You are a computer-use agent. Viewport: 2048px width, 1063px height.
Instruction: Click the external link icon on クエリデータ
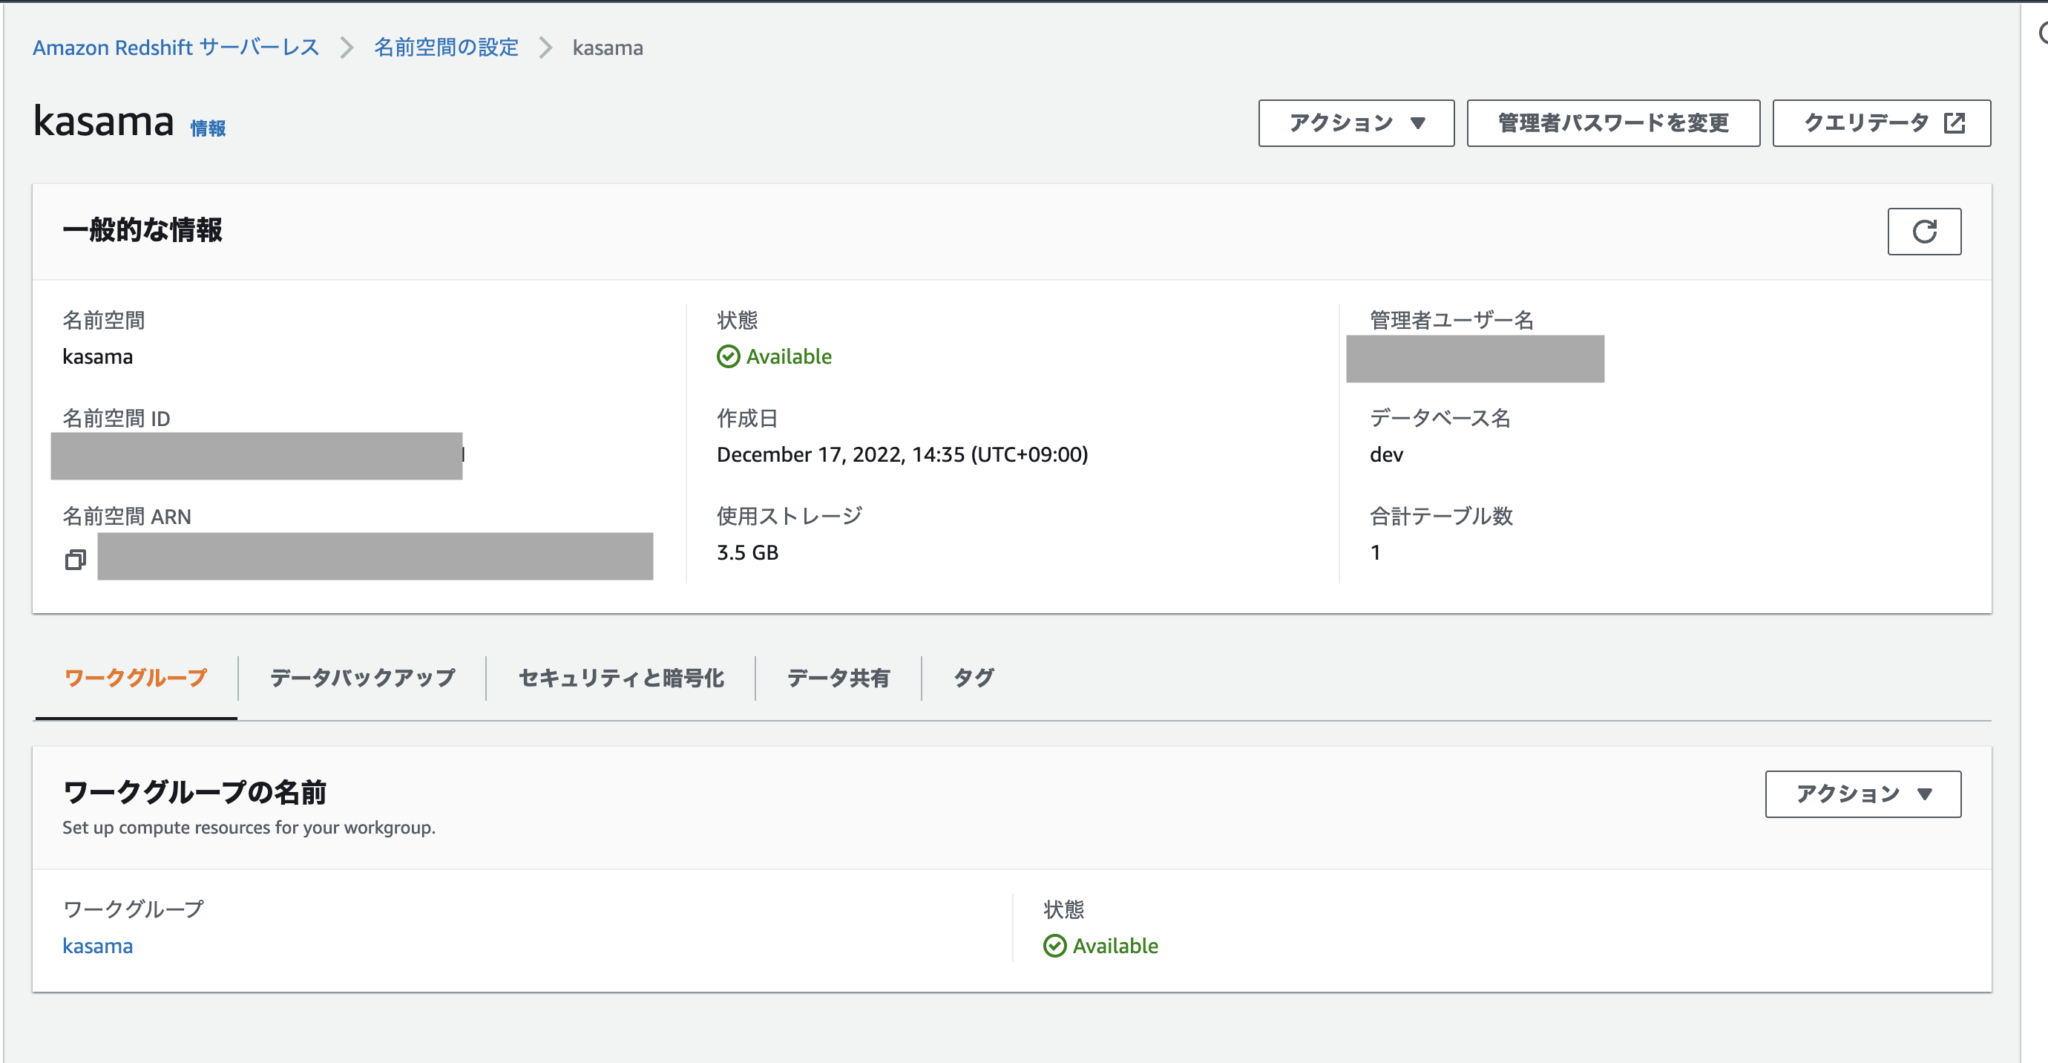[x=1953, y=122]
